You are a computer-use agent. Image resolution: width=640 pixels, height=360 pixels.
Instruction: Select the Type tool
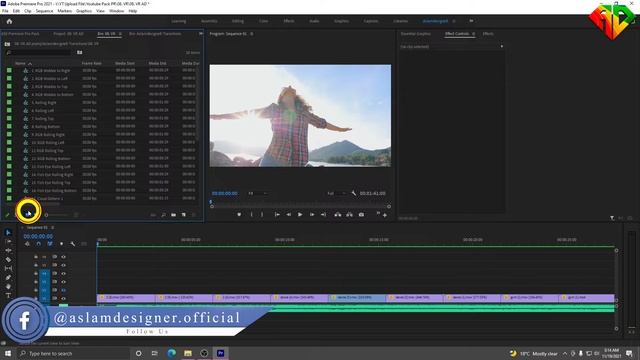coord(8,296)
